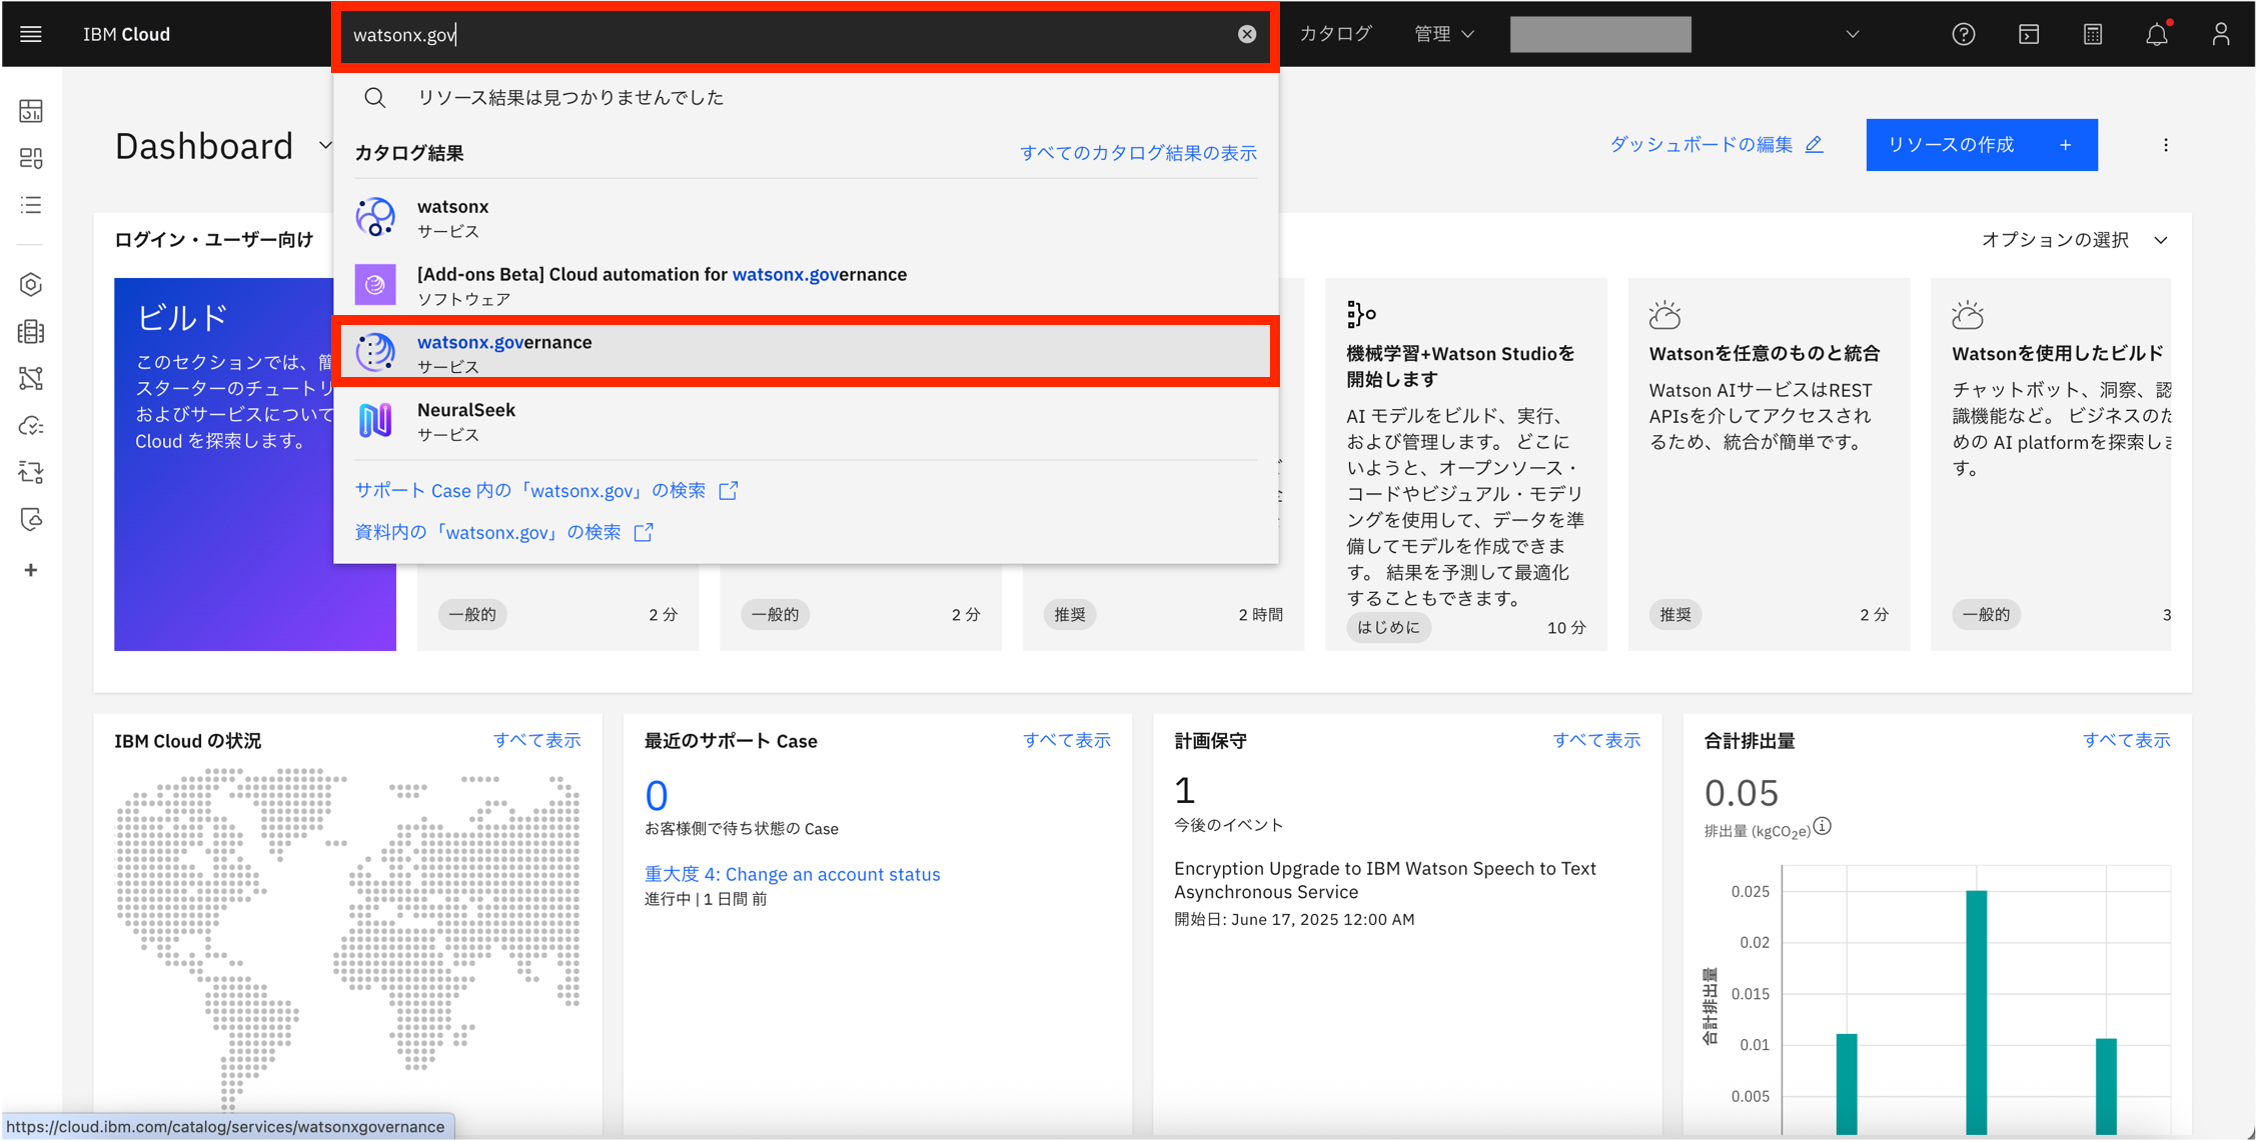This screenshot has height=1141, width=2259.
Task: Click the resource list sidebar icon
Action: [x=31, y=205]
